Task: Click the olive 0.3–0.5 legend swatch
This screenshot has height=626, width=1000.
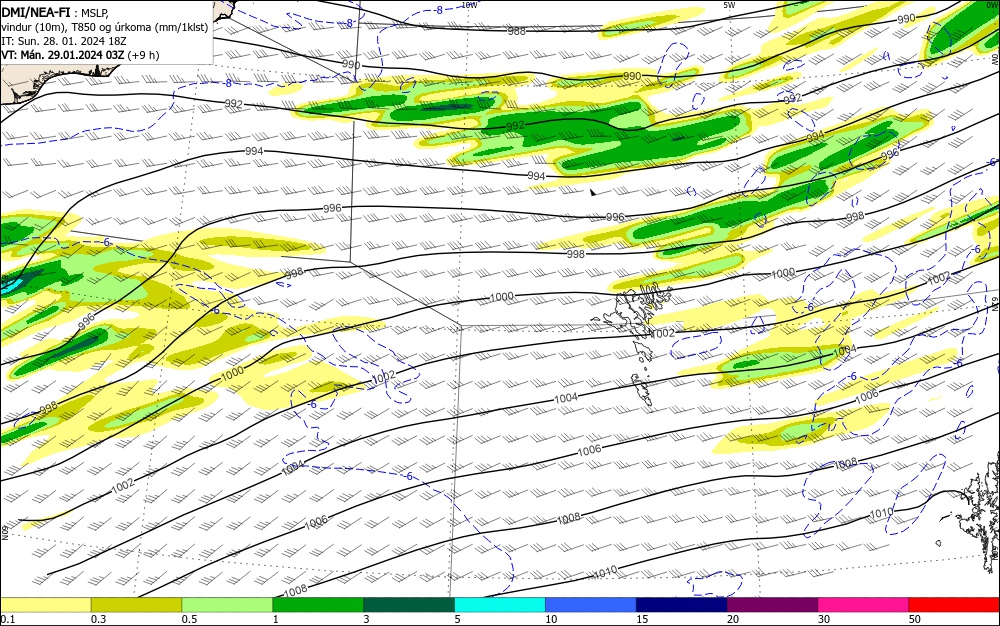Action: tap(136, 605)
